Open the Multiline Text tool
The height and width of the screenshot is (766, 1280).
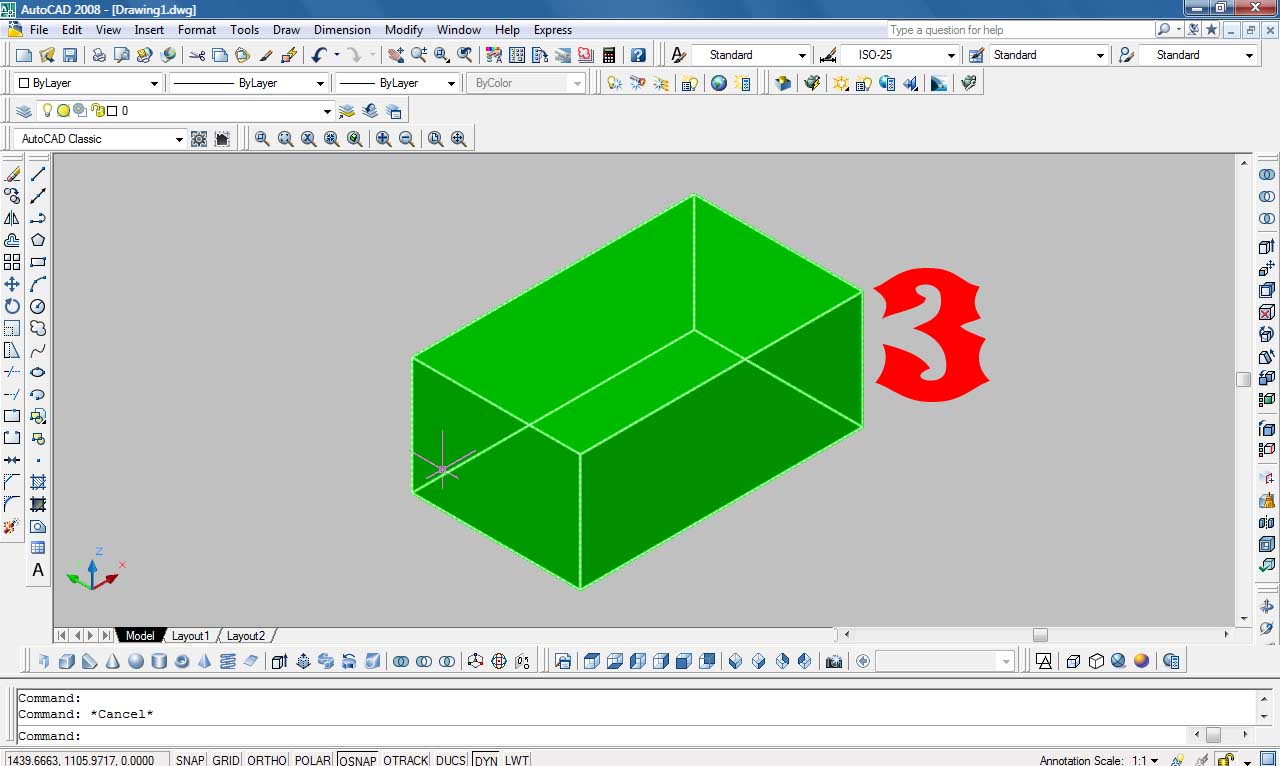click(x=38, y=570)
